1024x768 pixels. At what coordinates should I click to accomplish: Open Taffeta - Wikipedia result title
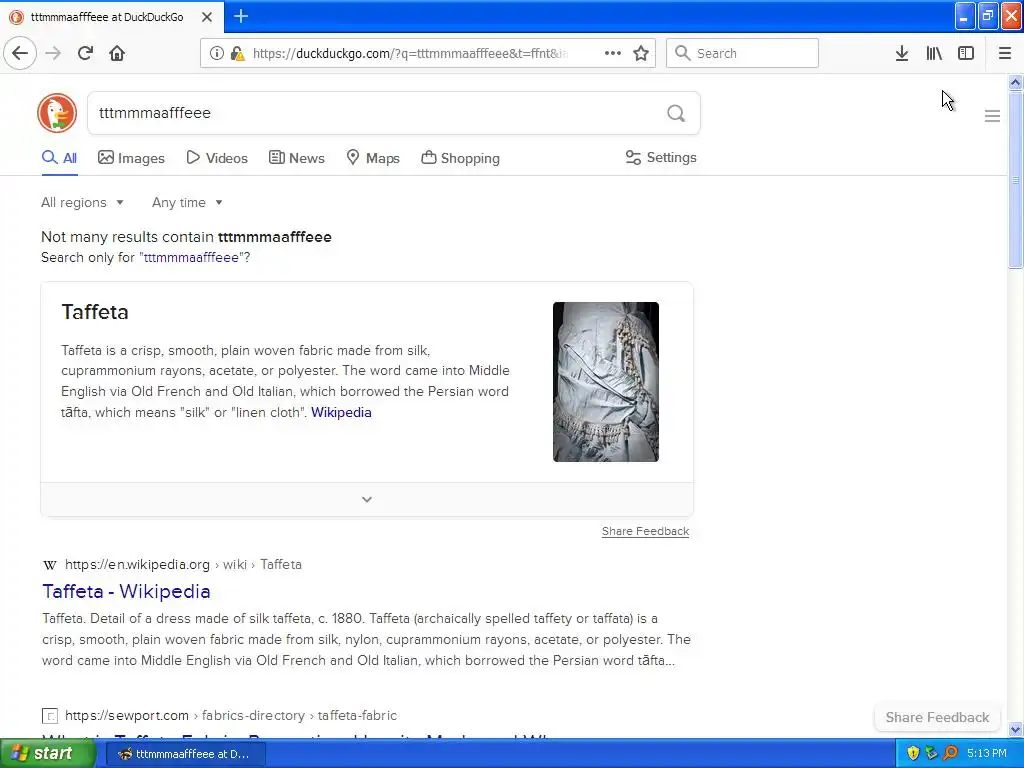tap(126, 591)
